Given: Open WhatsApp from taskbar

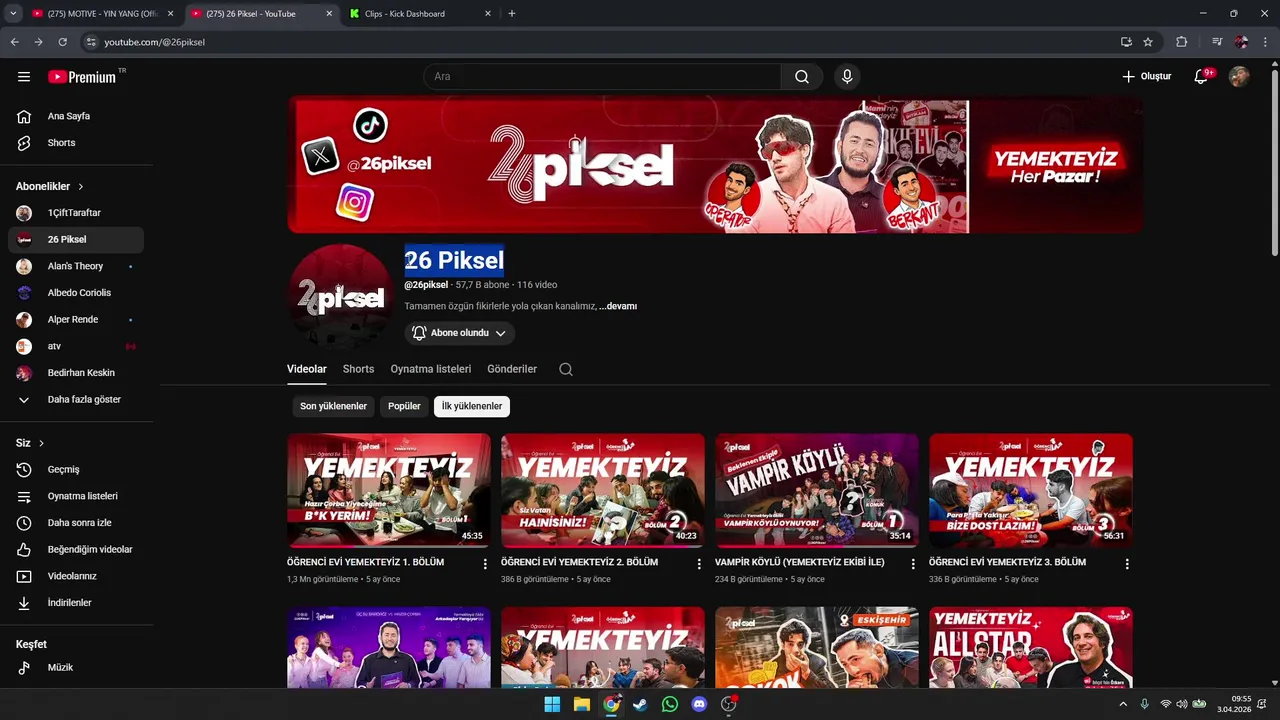Looking at the screenshot, I should [670, 704].
